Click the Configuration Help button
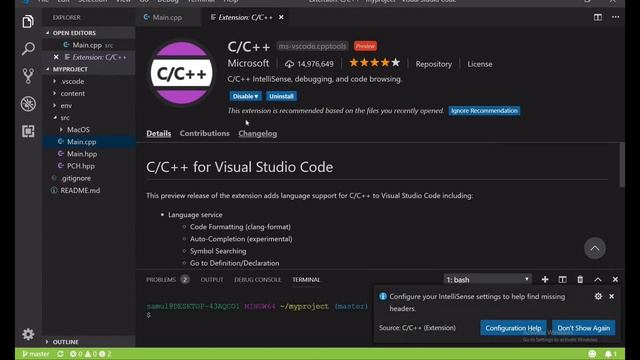Screen dimensions: 640x360 (513, 328)
